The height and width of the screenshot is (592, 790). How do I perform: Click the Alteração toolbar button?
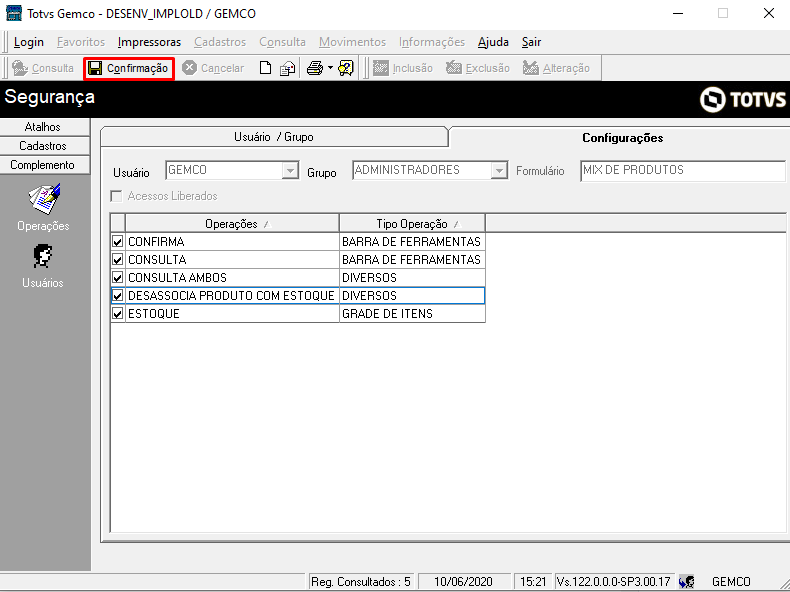556,68
